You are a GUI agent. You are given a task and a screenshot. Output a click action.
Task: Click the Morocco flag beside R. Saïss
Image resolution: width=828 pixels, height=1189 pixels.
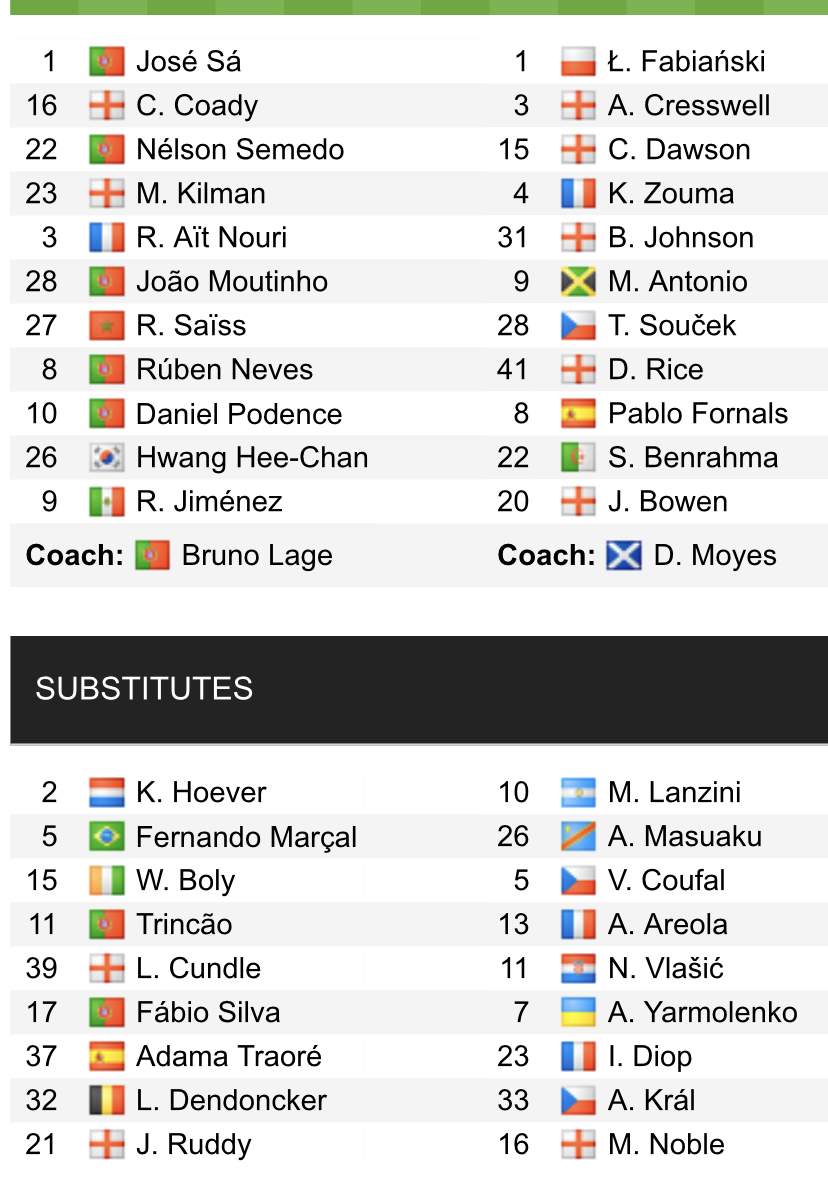106,326
